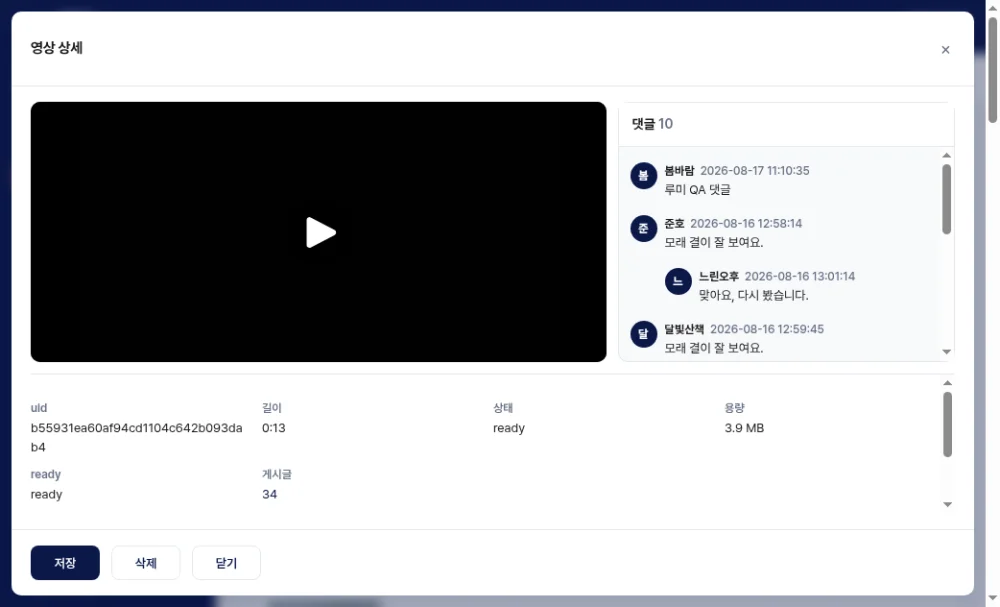Image resolution: width=1000 pixels, height=607 pixels.
Task: Click the 3.9 MB file size value
Action: (x=744, y=428)
